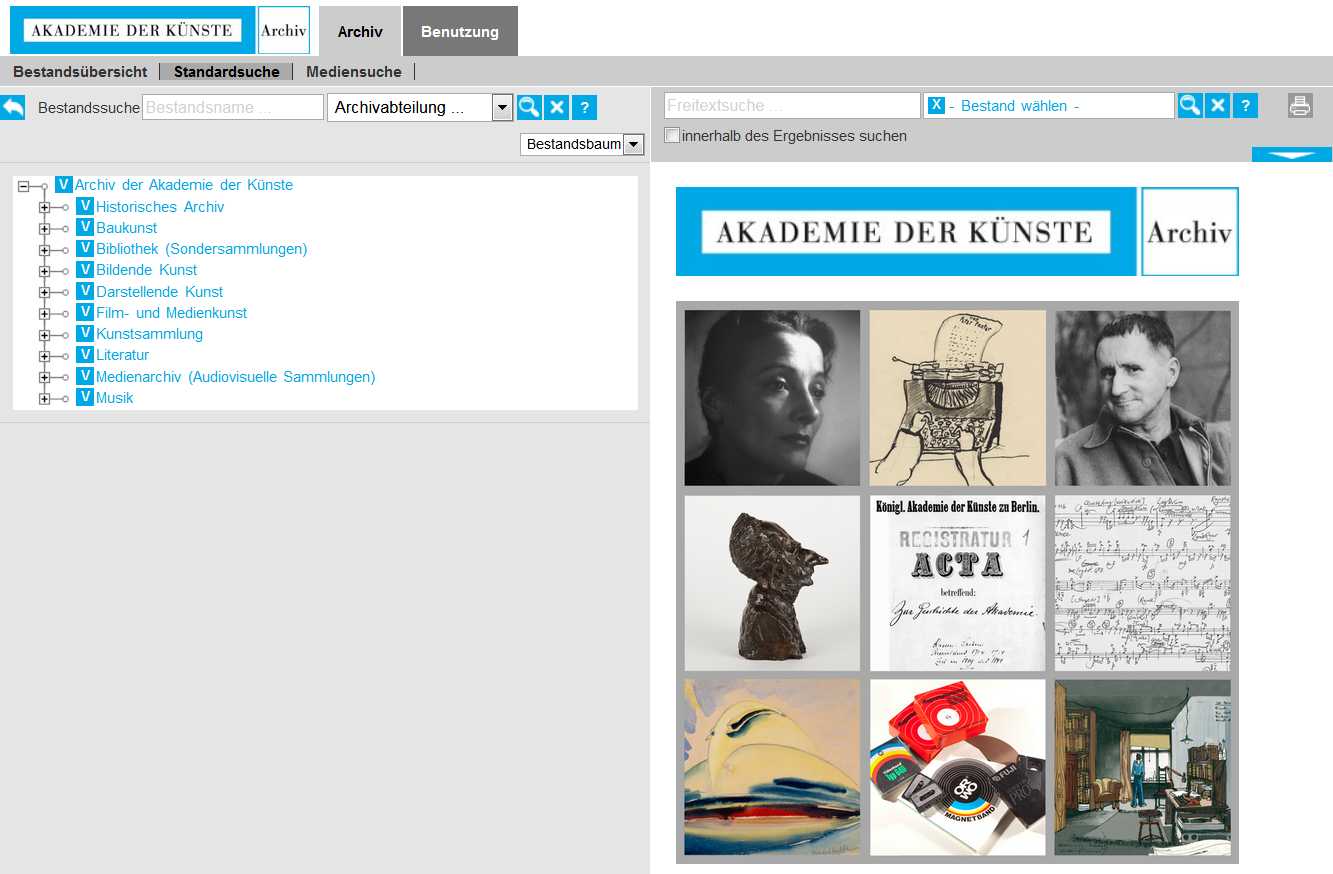Open the Film- und Medienkunst link
Viewport: 1333px width, 874px height.
pos(172,313)
